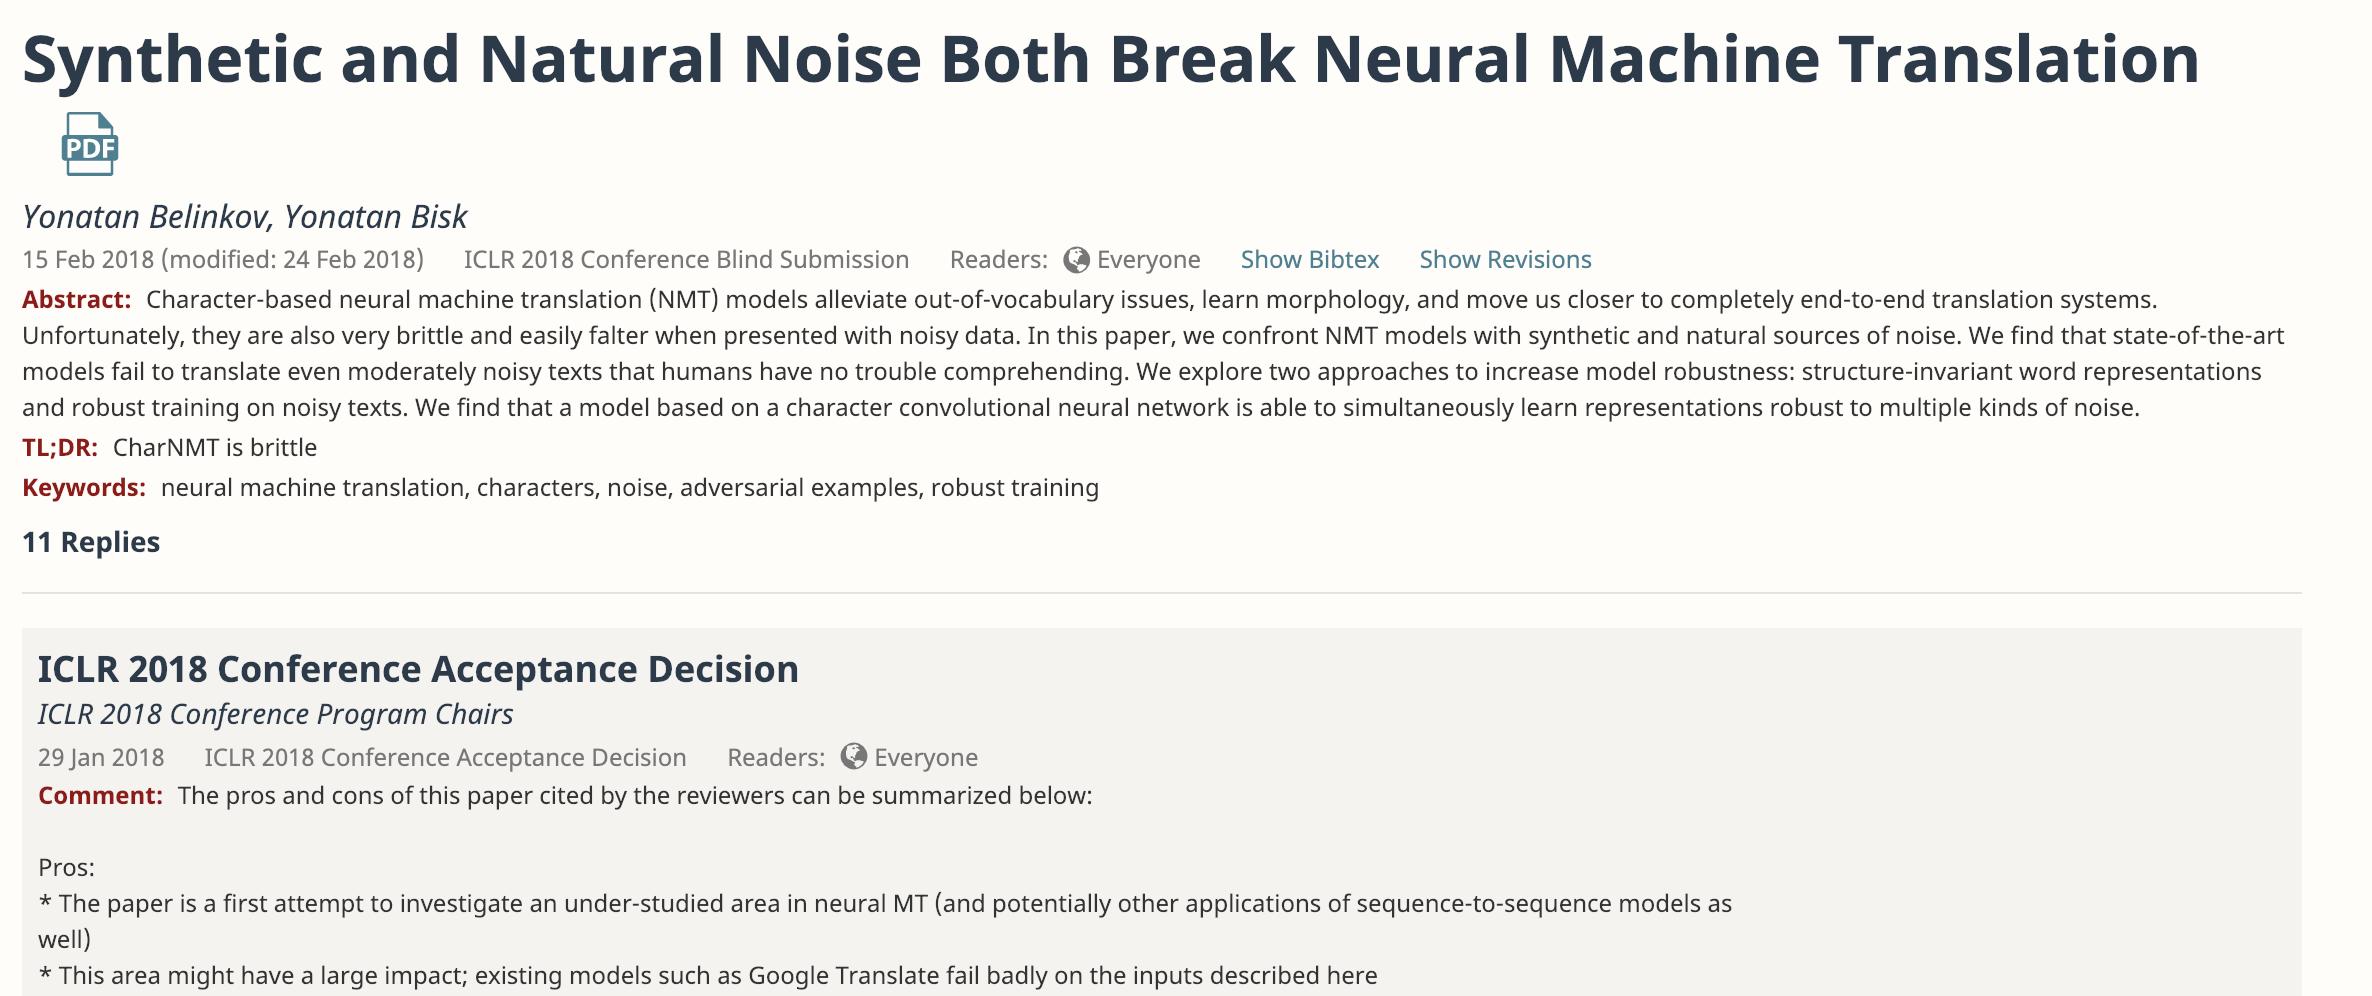The width and height of the screenshot is (2372, 996).
Task: Click ICLR 2018 Conference Acceptance Decision title
Action: [x=418, y=669]
